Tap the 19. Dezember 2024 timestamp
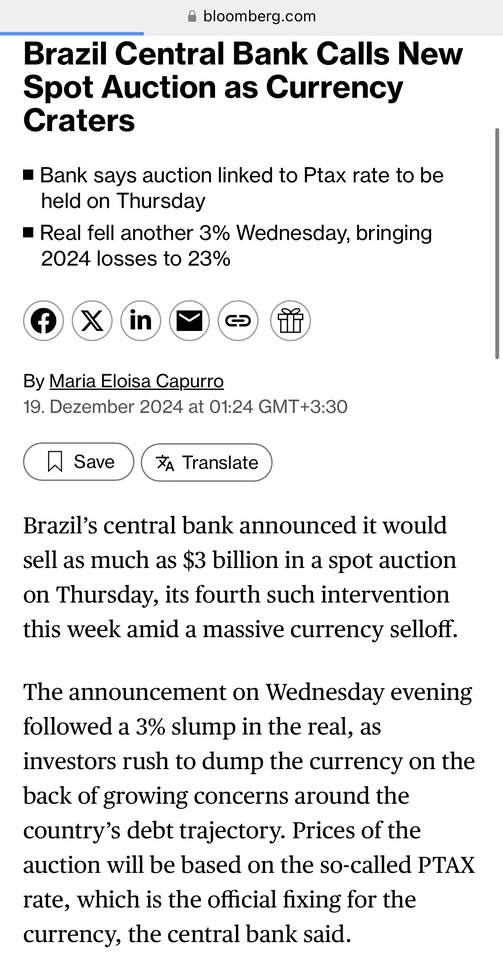This screenshot has width=503, height=960. pos(185,407)
